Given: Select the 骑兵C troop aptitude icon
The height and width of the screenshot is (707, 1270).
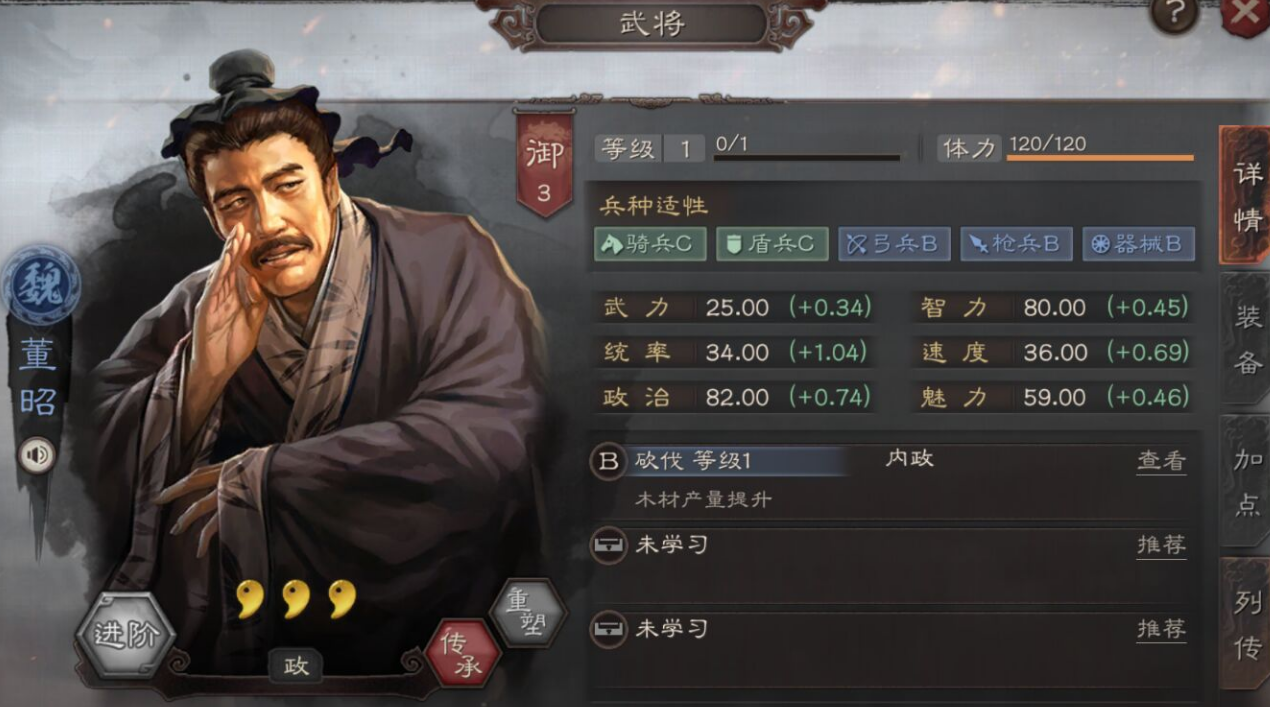Looking at the screenshot, I should tap(650, 244).
